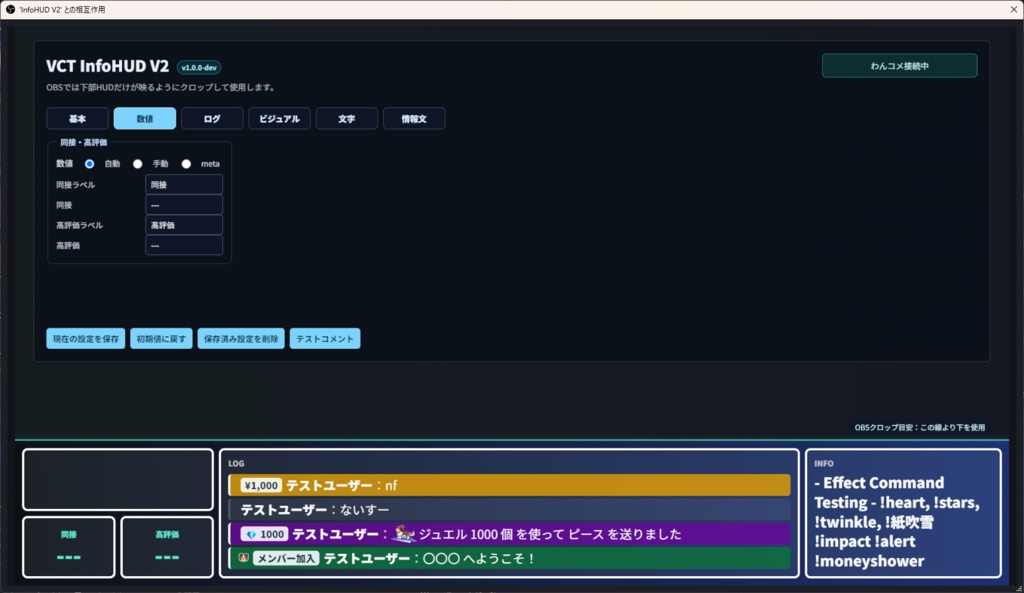1024x593 pixels.
Task: Click the ○○○ へようこそ！ message
Action: tap(479, 558)
